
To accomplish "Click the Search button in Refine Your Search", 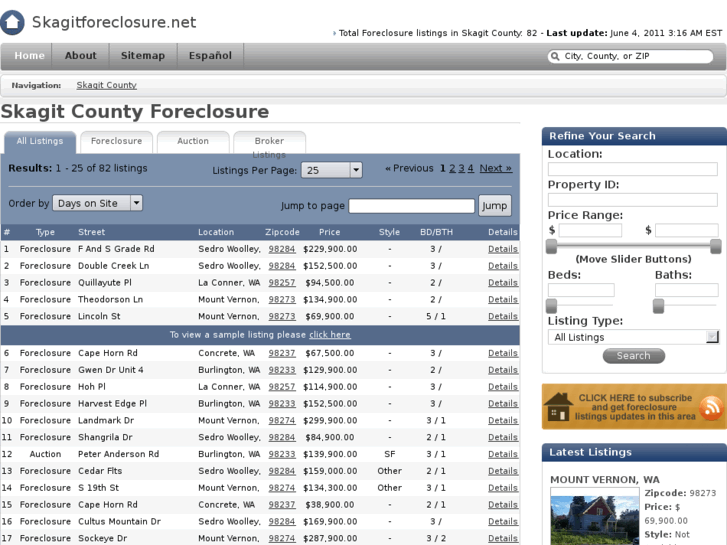I will click(x=633, y=356).
